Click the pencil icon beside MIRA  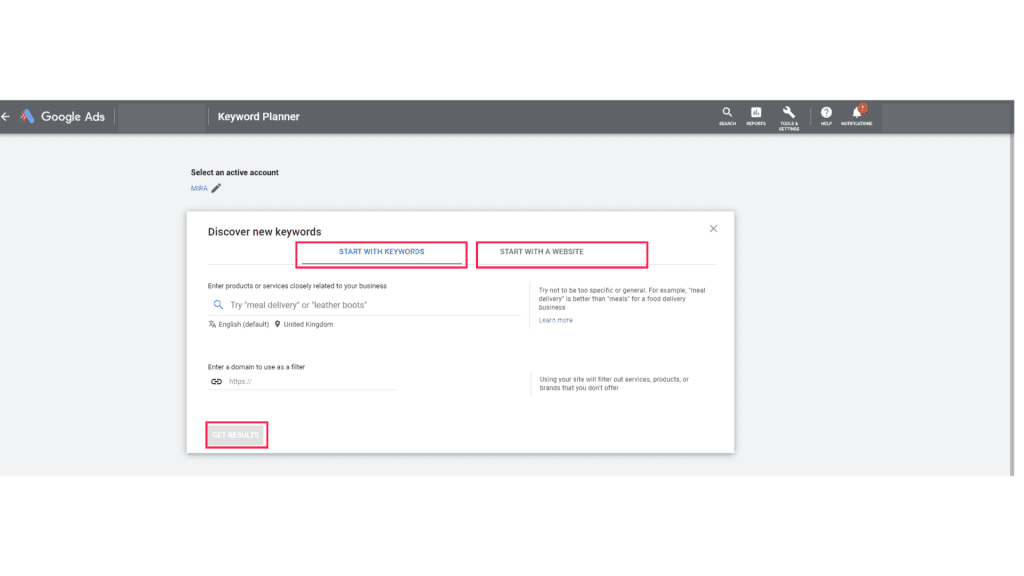(216, 188)
